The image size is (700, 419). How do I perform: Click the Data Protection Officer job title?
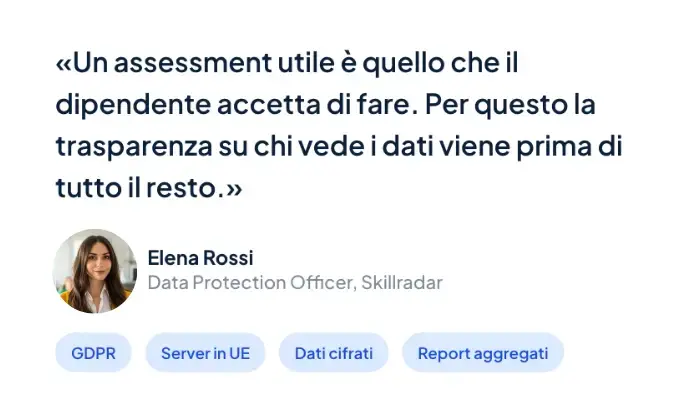click(x=252, y=282)
